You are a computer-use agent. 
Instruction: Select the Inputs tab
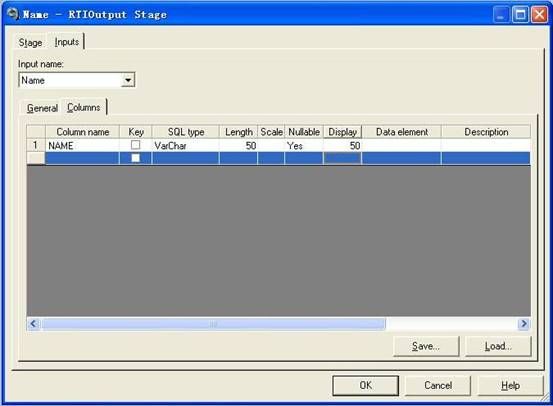tap(67, 42)
